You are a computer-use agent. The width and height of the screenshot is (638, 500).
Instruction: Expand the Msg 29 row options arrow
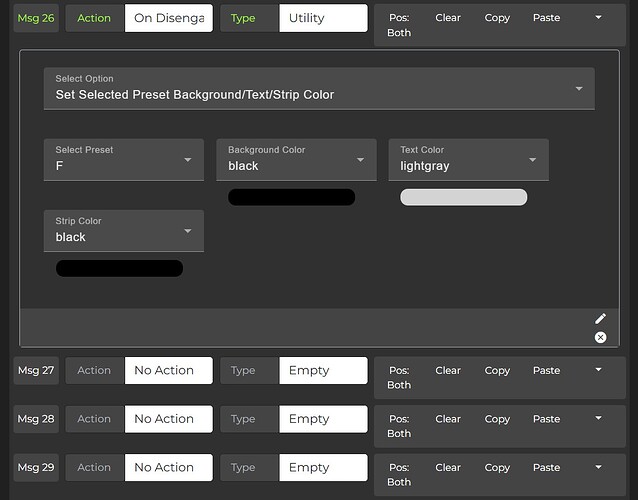coord(598,467)
